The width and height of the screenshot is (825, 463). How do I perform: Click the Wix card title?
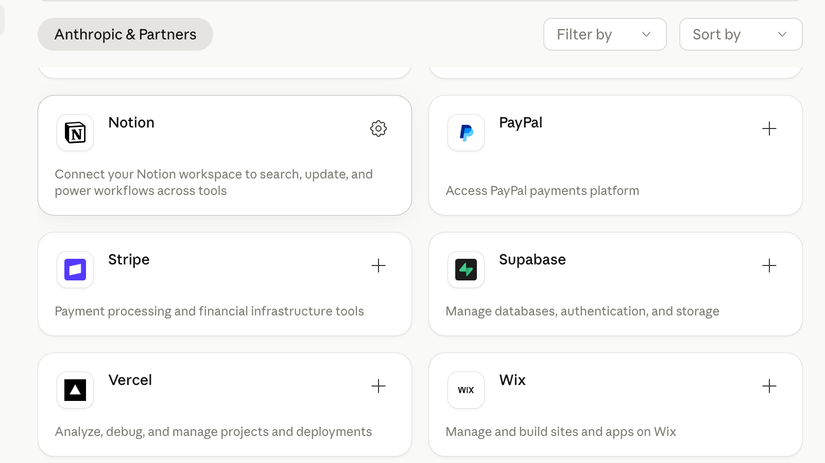point(512,380)
